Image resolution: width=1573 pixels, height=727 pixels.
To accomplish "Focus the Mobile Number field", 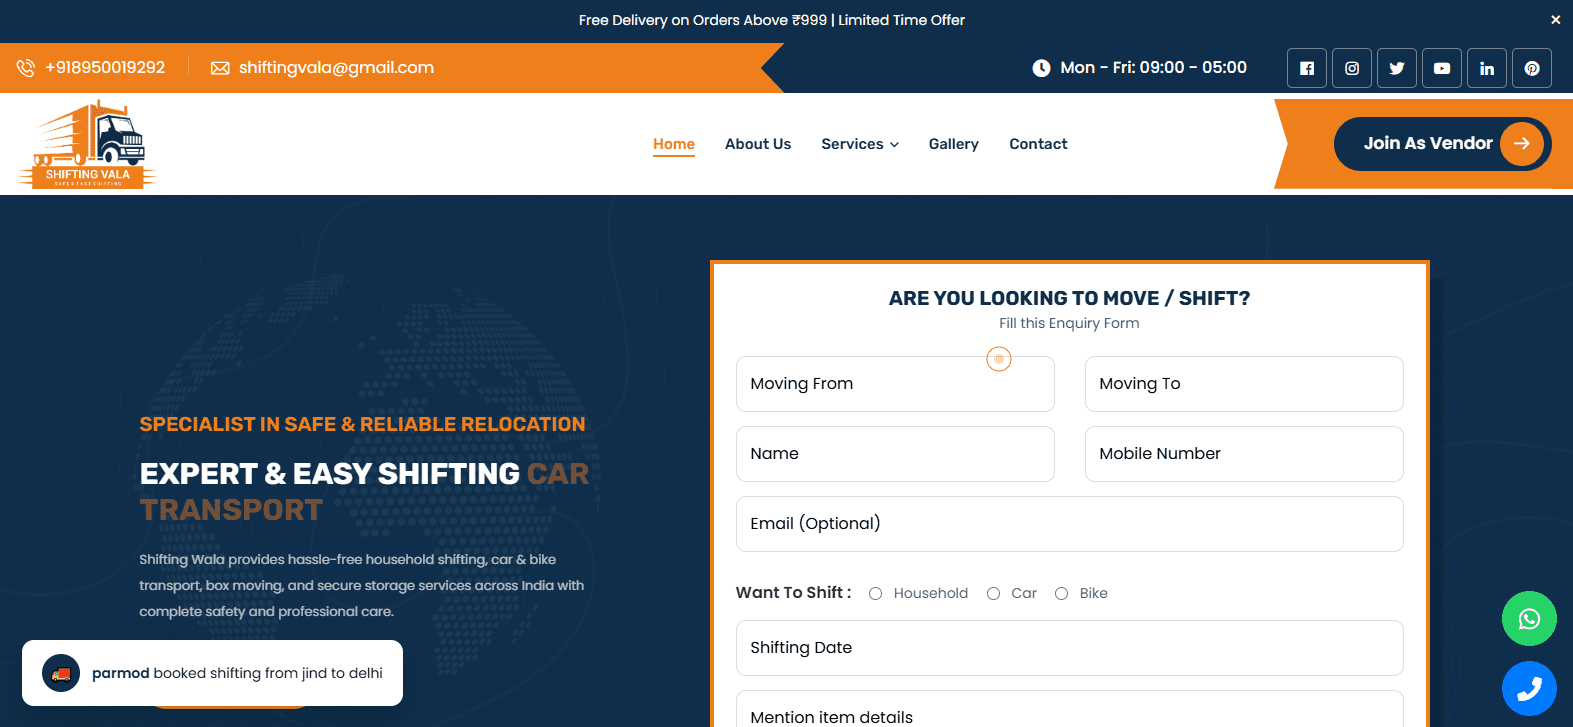I will tap(1244, 454).
